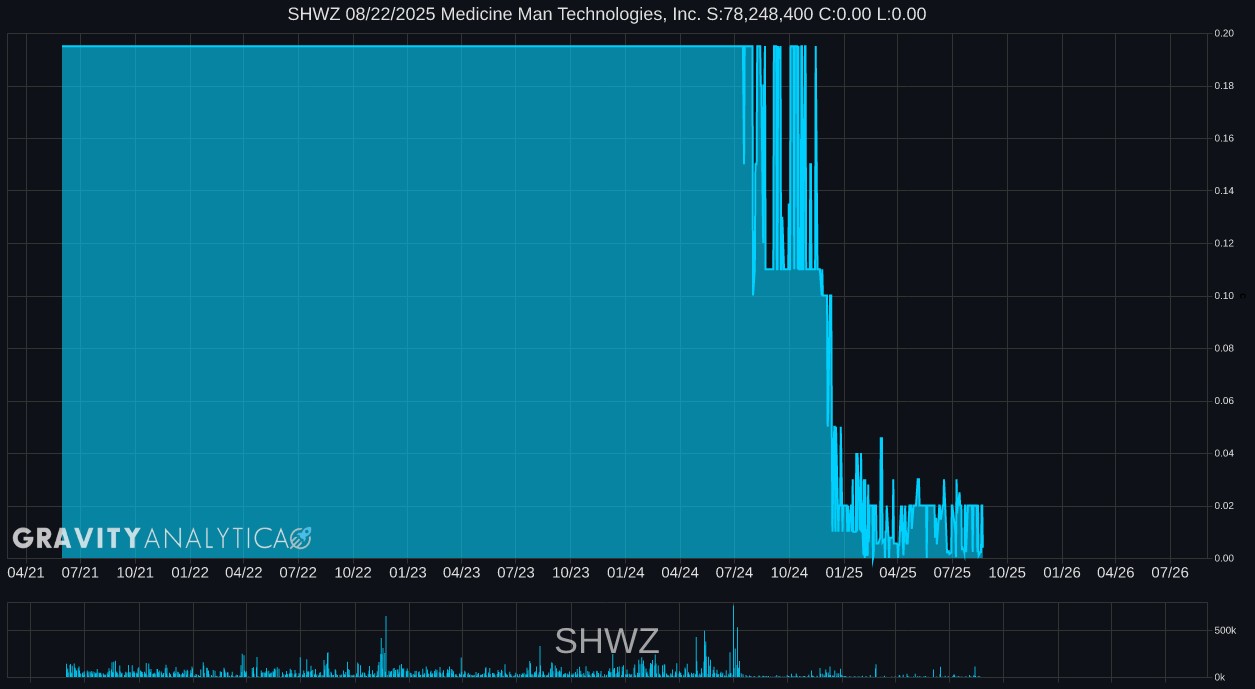Click the 500k volume axis label
The height and width of the screenshot is (689, 1255).
click(1226, 631)
